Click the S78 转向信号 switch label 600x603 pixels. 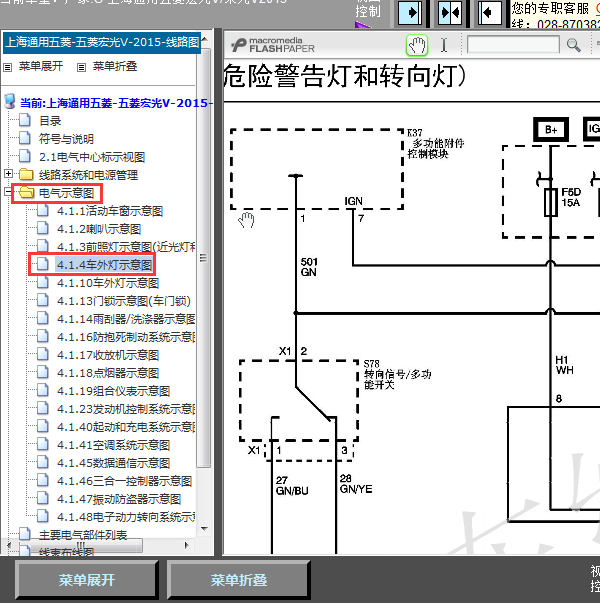point(397,374)
